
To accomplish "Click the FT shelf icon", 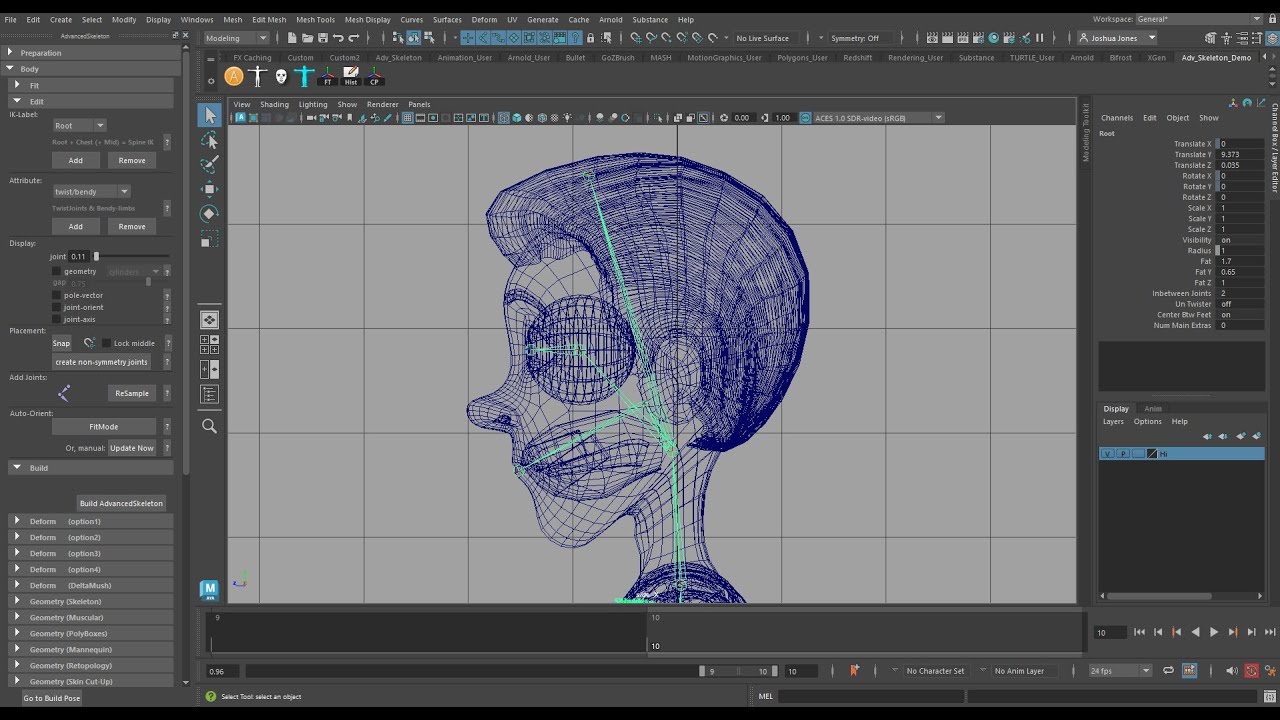I will 328,76.
